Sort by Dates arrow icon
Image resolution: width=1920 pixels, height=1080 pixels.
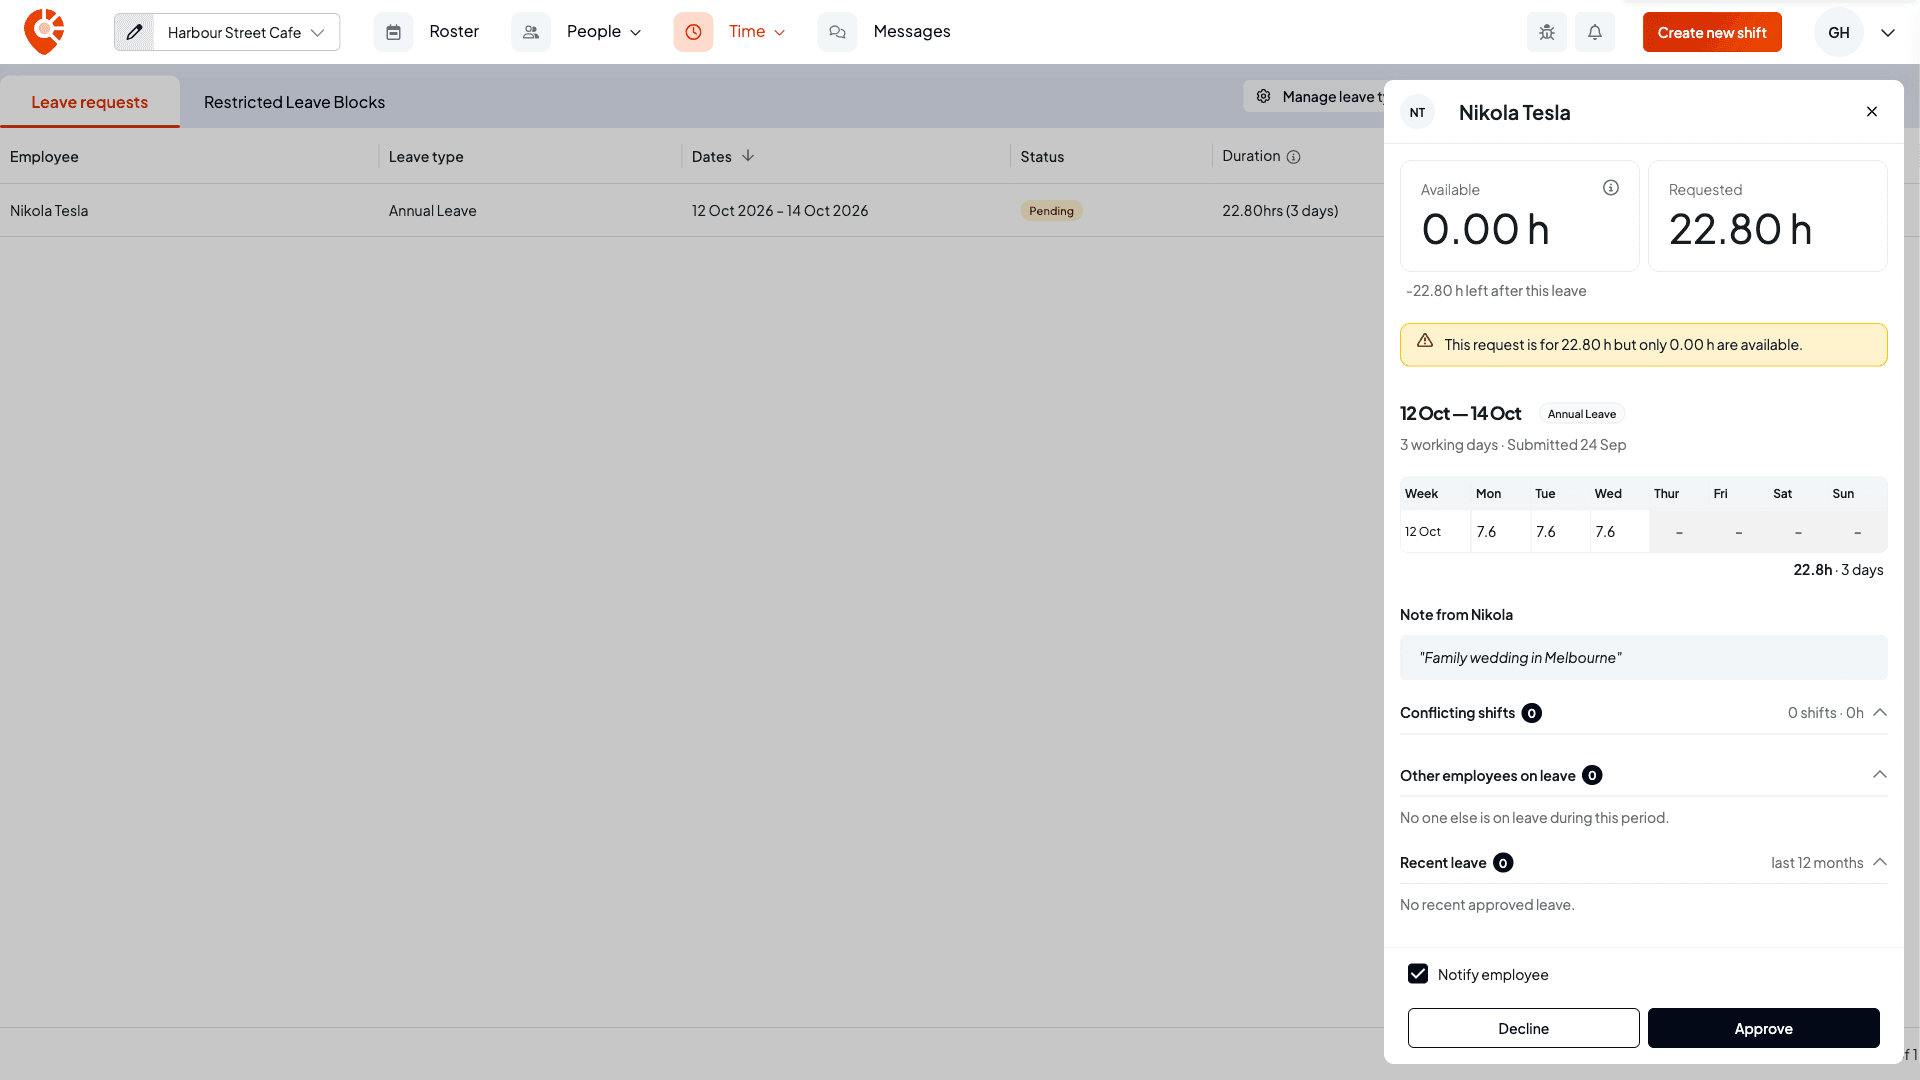pyautogui.click(x=748, y=156)
